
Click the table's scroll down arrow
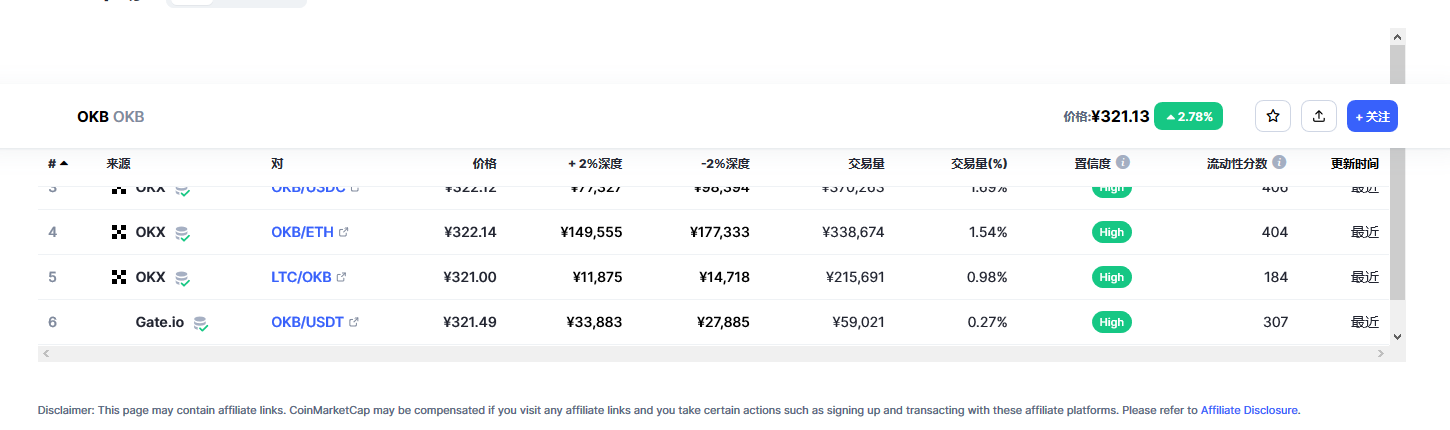tap(1397, 338)
